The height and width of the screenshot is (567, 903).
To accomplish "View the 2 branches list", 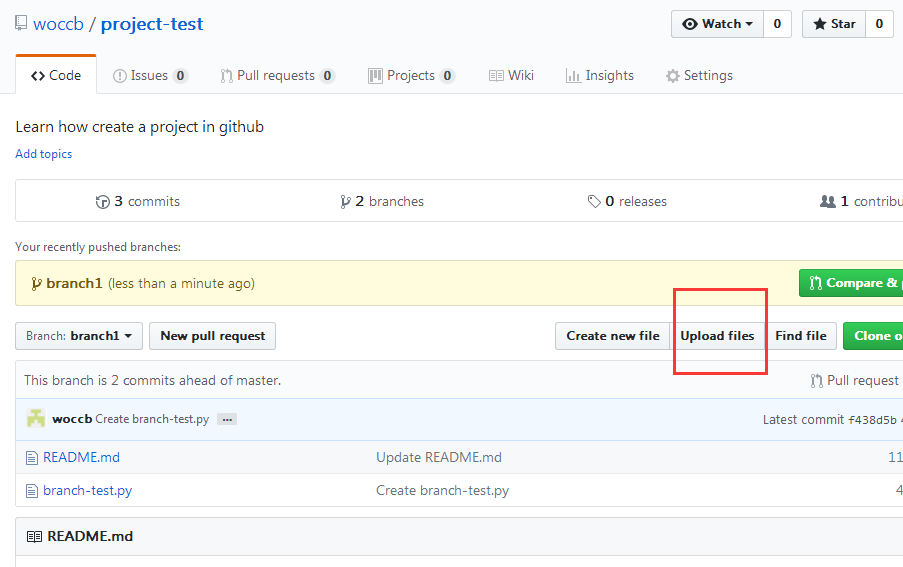I will [x=382, y=201].
